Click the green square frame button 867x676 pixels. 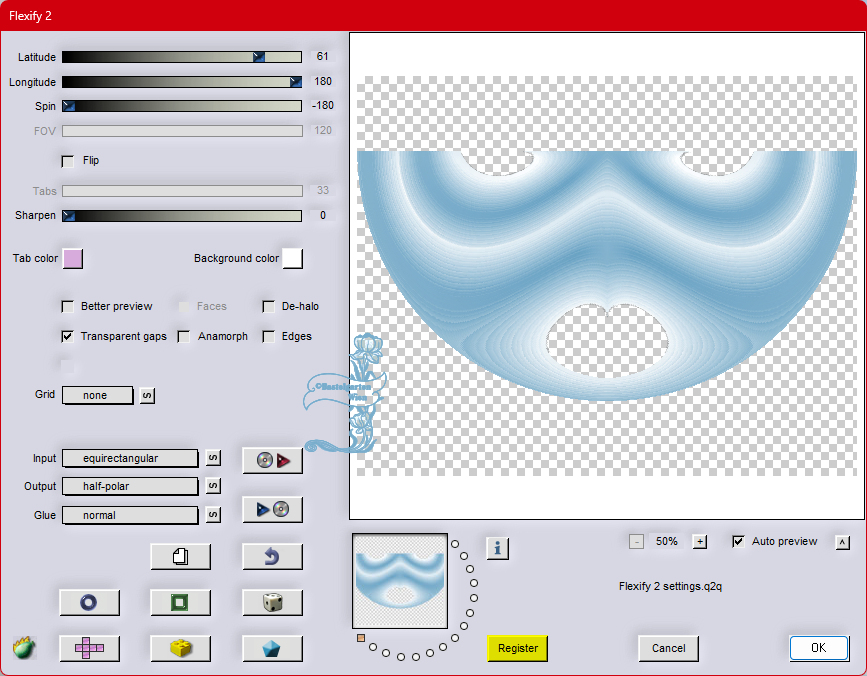180,602
